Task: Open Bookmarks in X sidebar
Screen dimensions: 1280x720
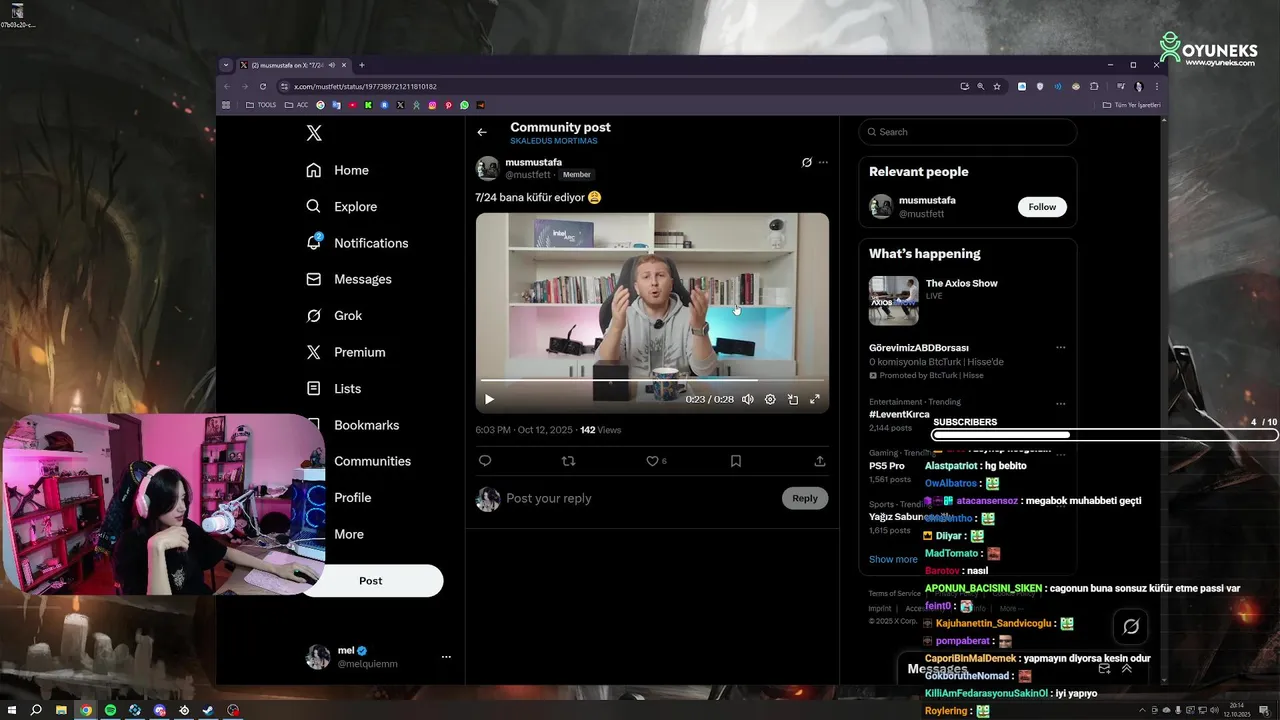Action: pyautogui.click(x=366, y=425)
